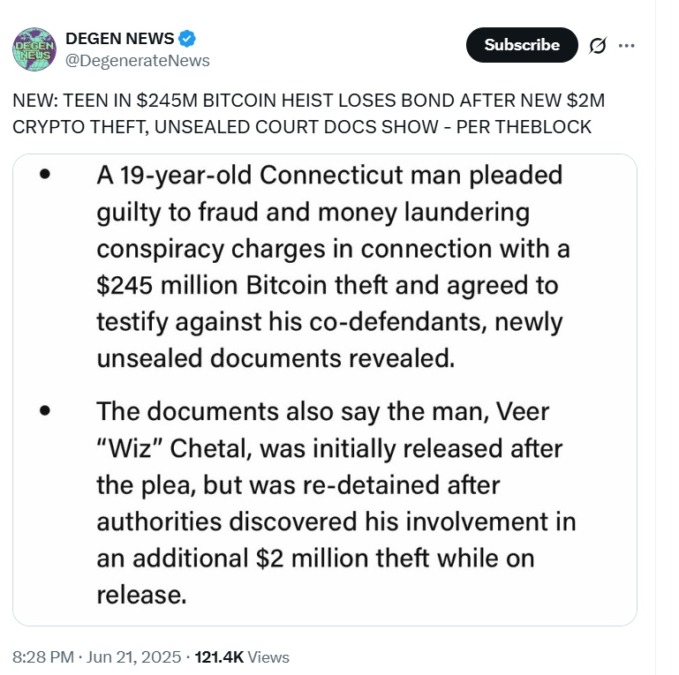The height and width of the screenshot is (675, 679).
Task: Click the word "Views" beside the count
Action: coord(268,657)
